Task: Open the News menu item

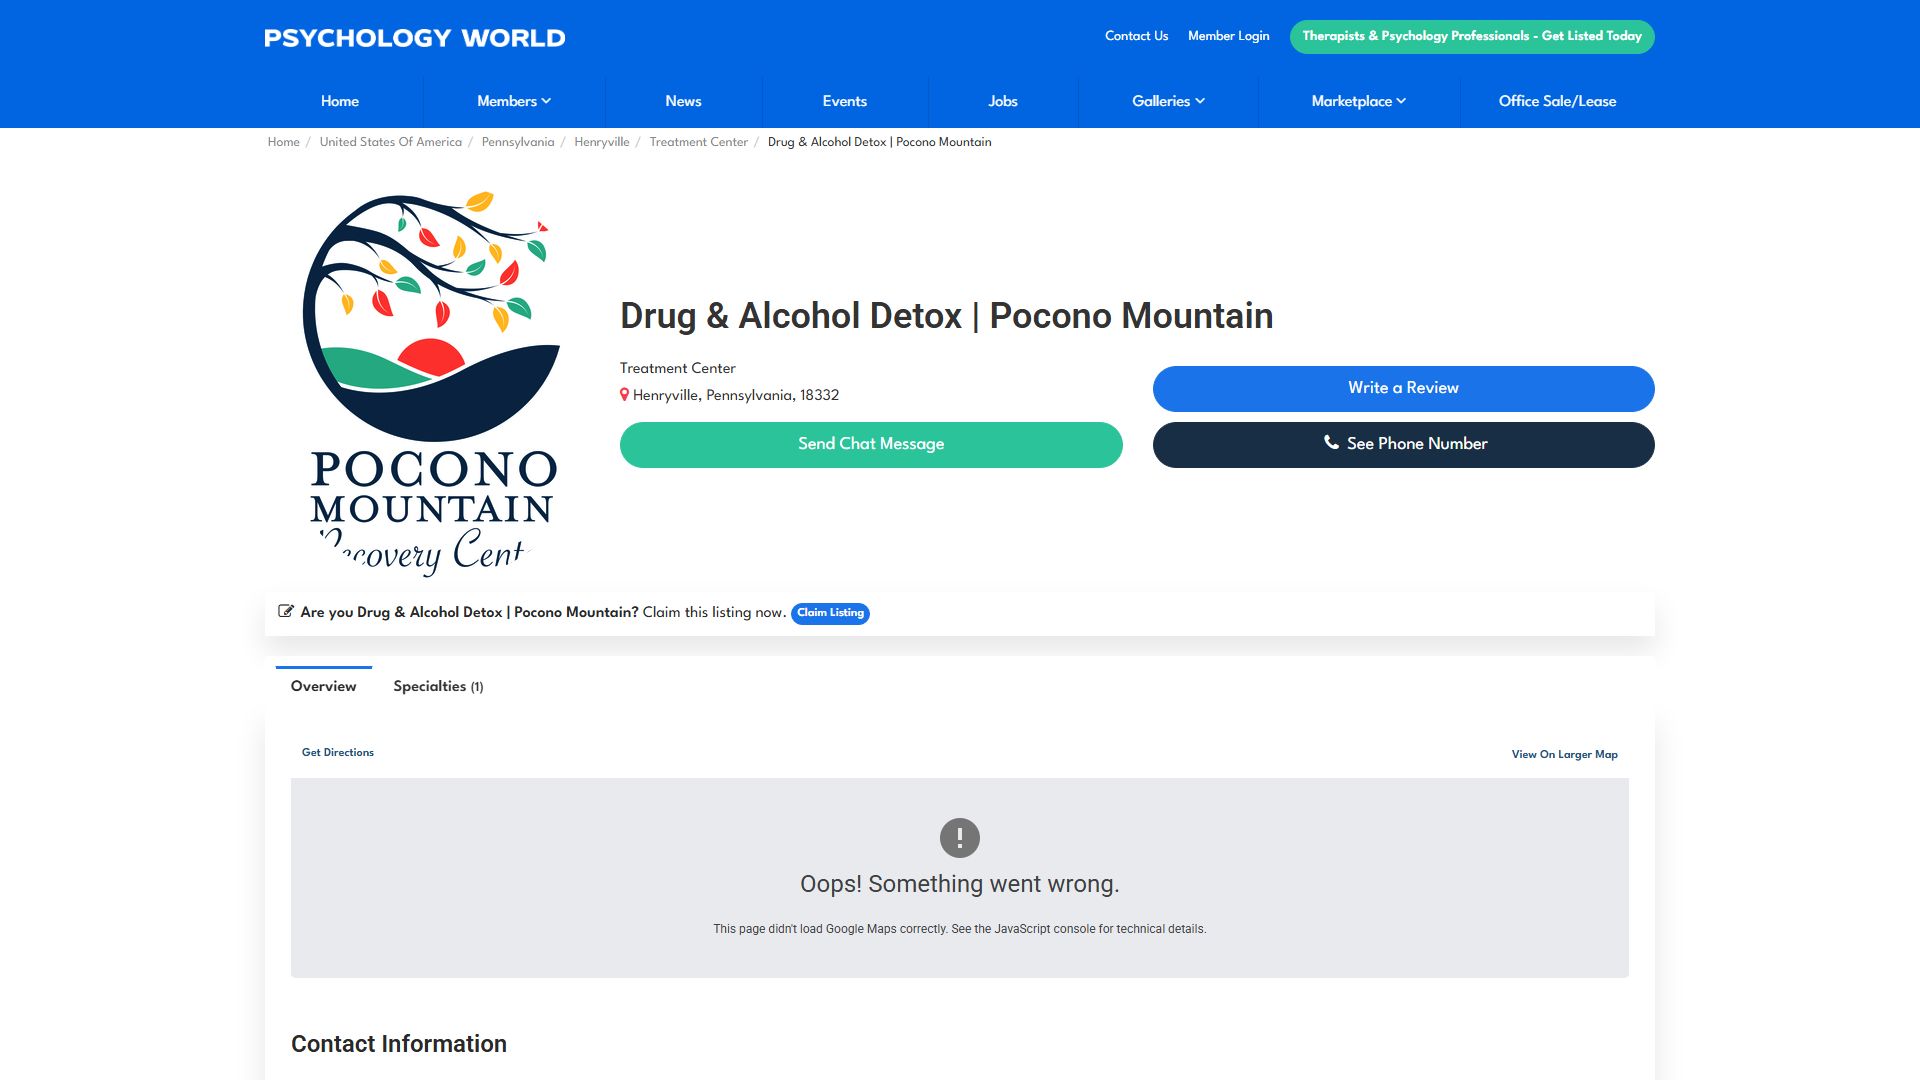Action: tap(683, 101)
